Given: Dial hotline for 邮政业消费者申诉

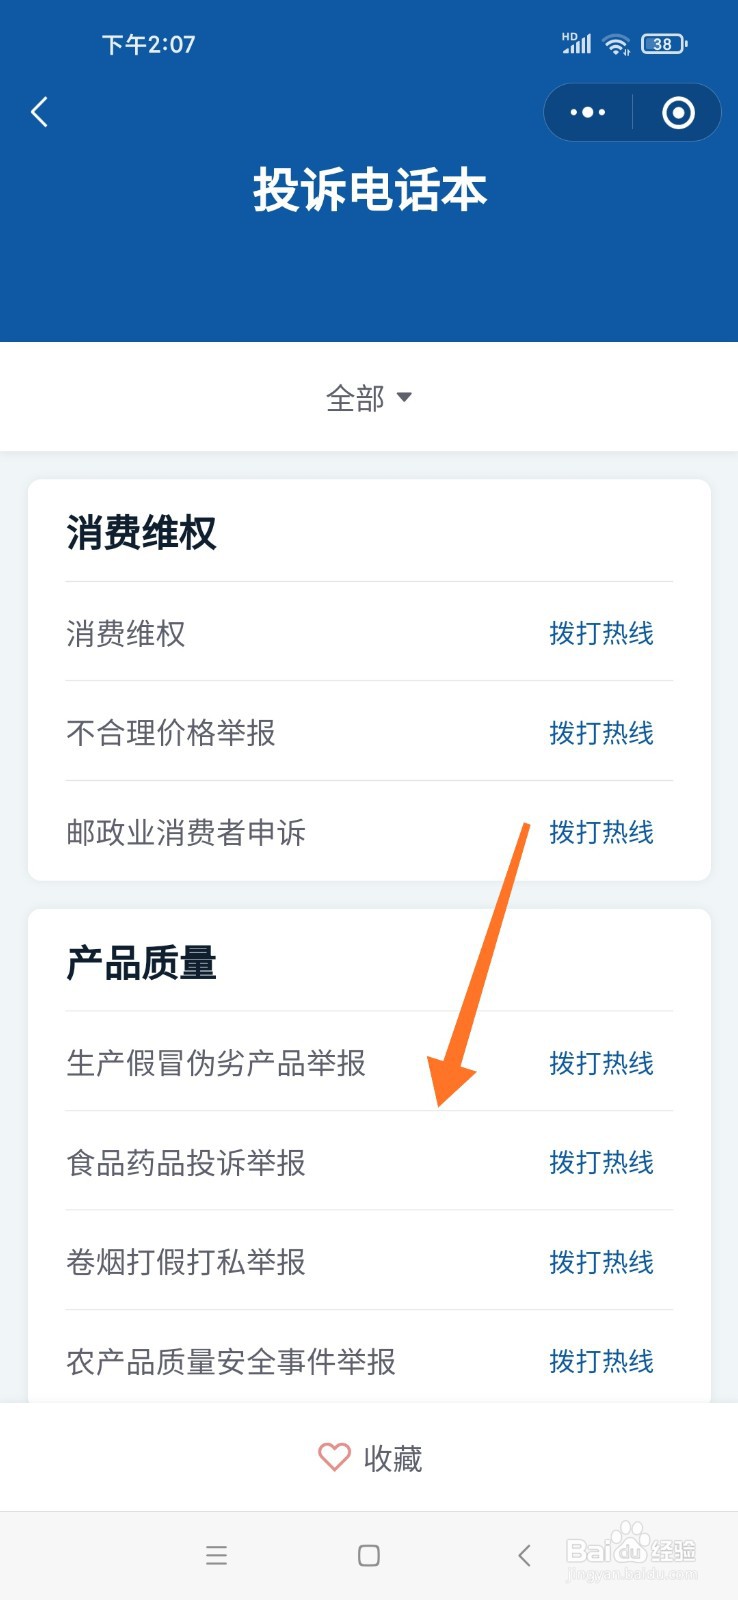Looking at the screenshot, I should point(601,832).
